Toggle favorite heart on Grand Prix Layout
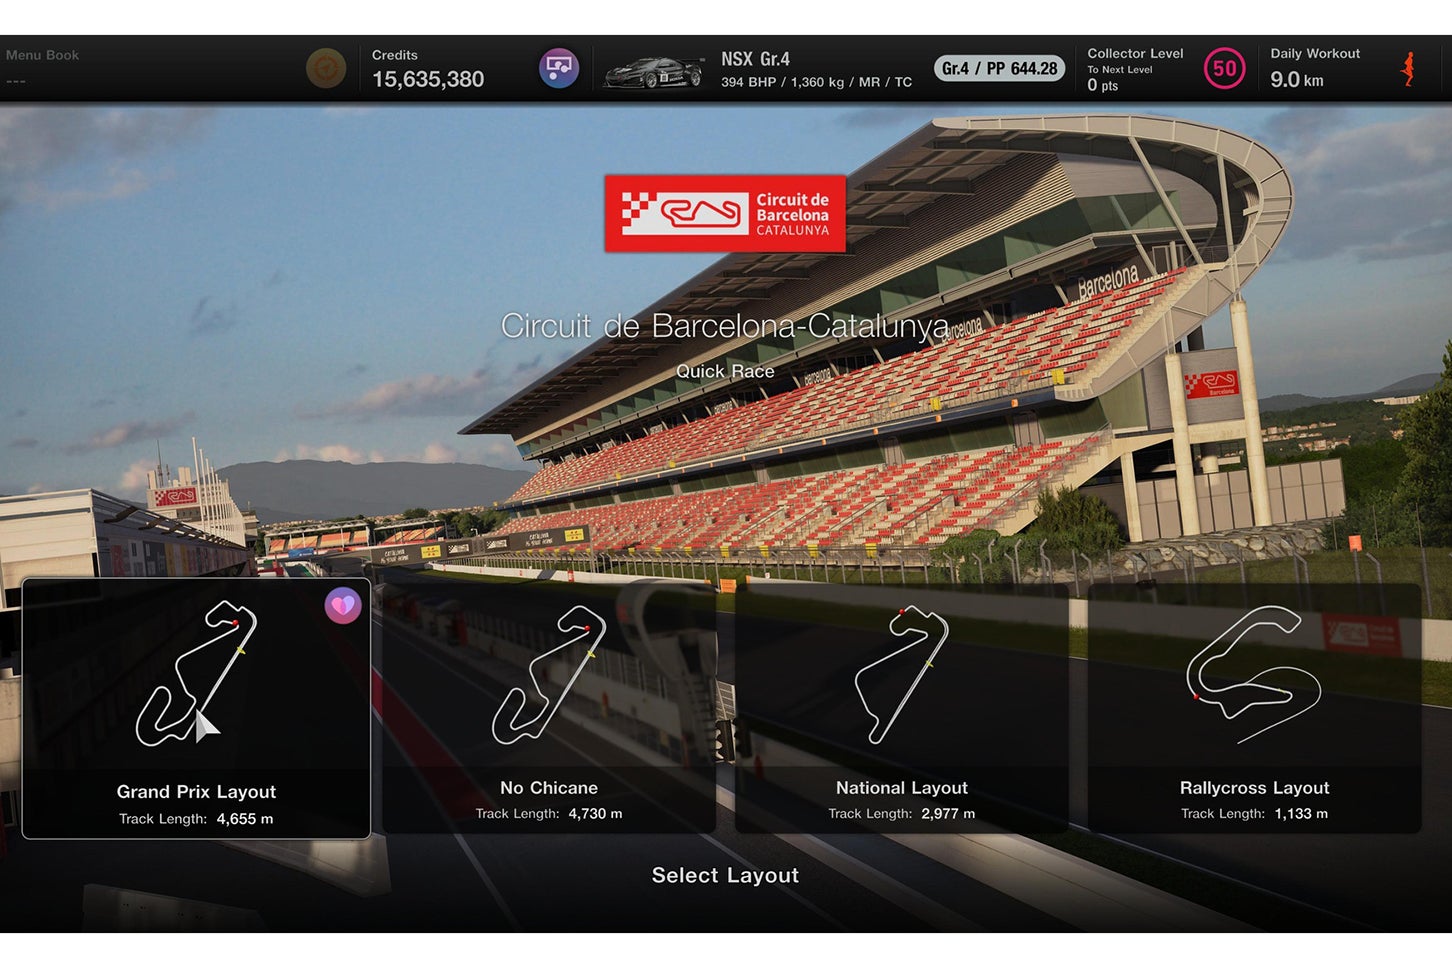 click(x=343, y=605)
